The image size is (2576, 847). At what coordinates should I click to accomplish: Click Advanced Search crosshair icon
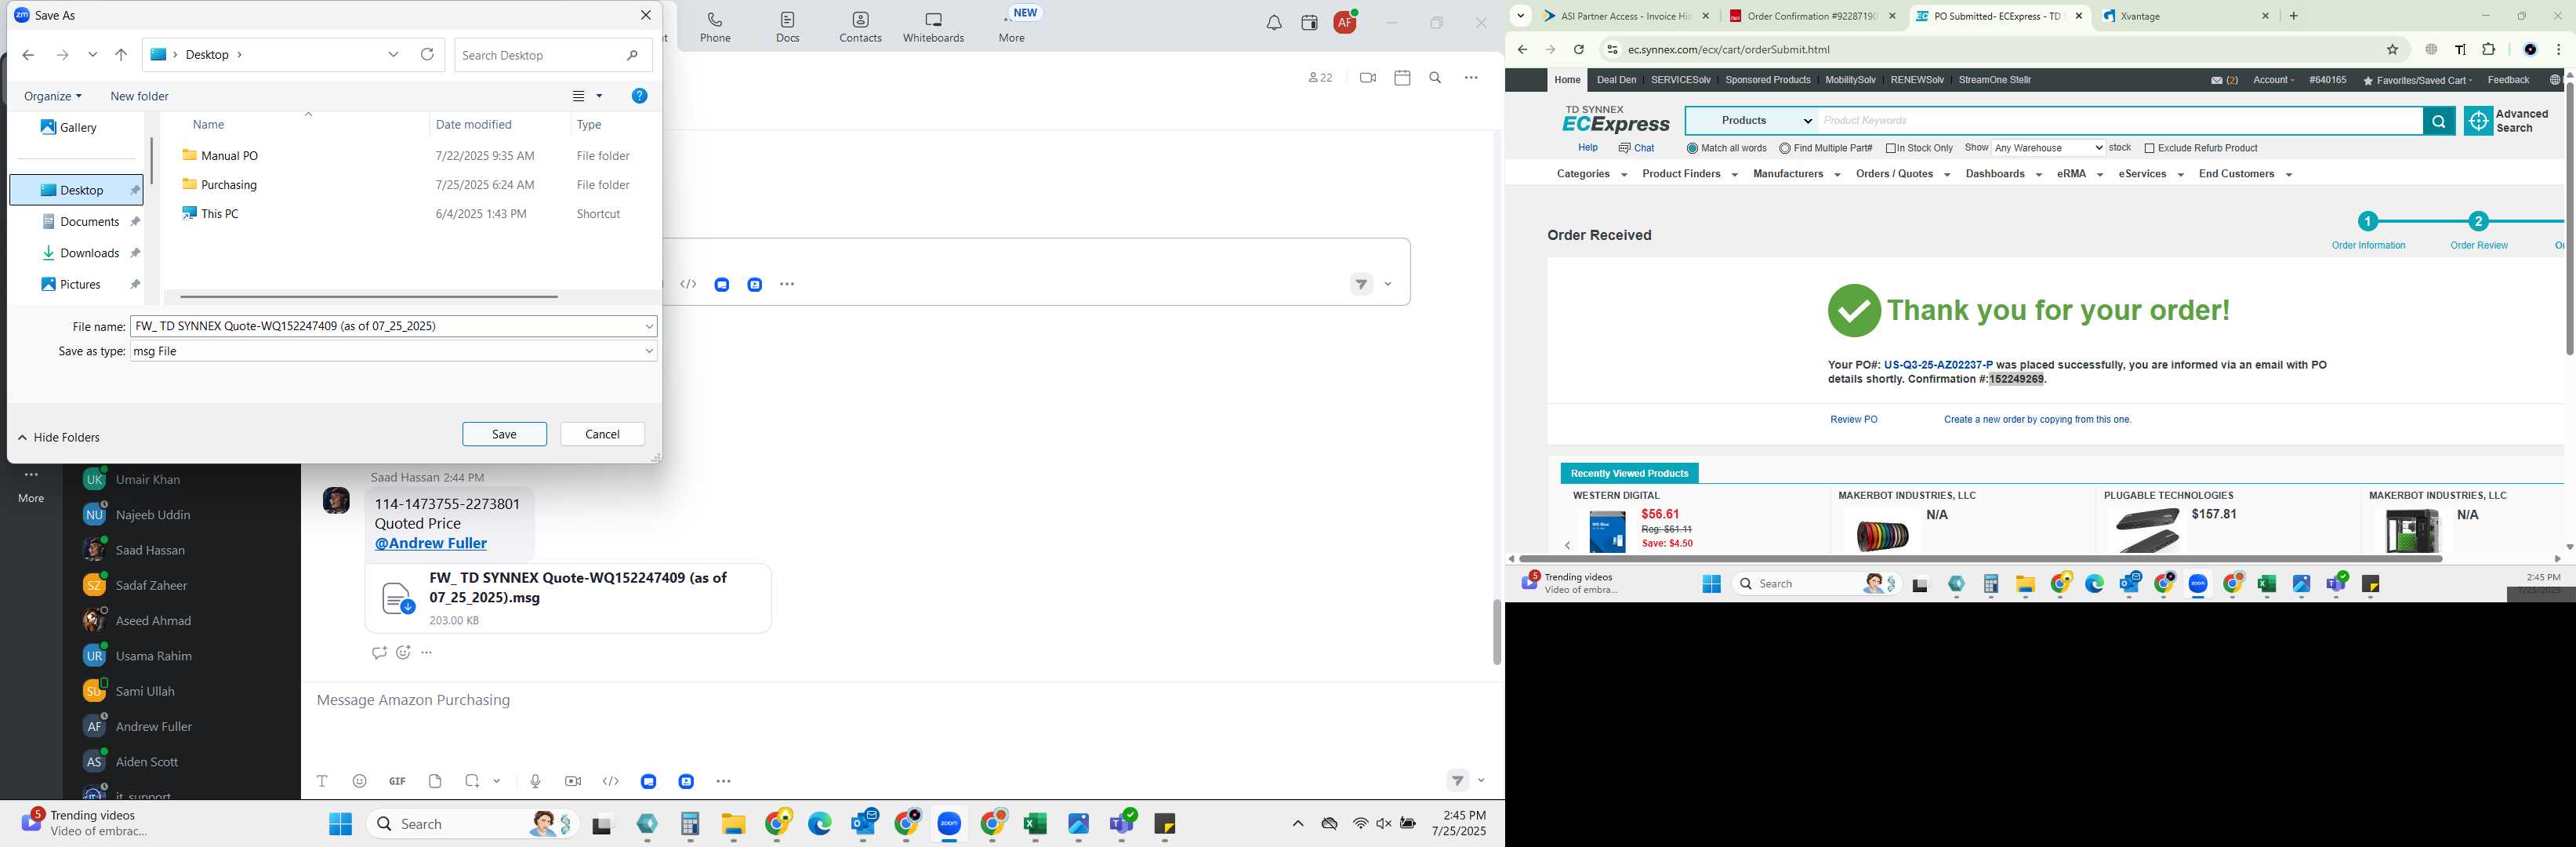tap(2478, 121)
